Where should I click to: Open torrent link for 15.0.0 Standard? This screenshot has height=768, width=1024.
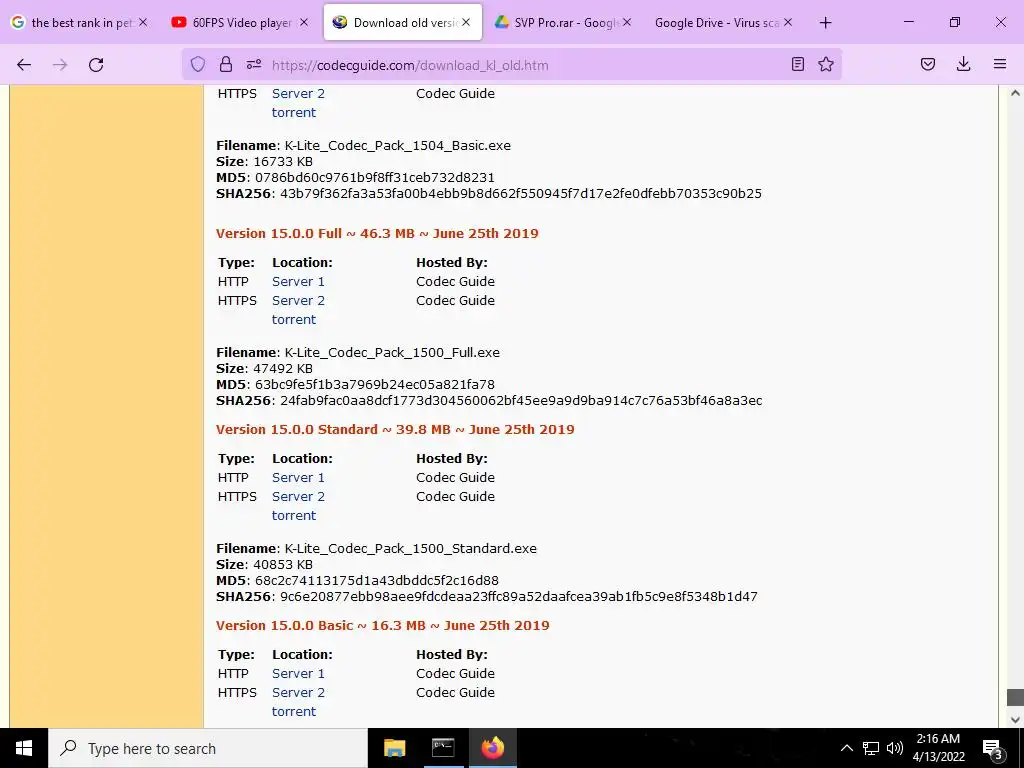294,515
